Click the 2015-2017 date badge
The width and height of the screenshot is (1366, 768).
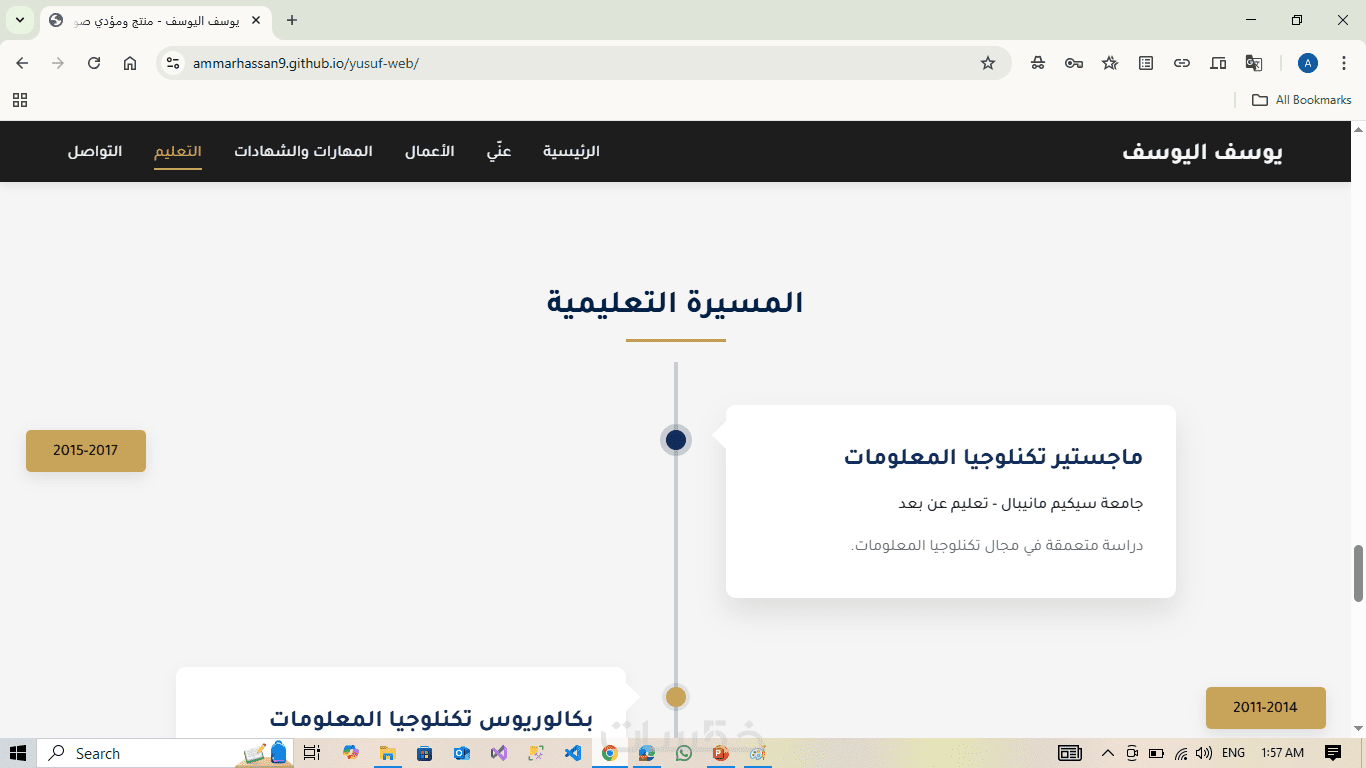pyautogui.click(x=86, y=451)
